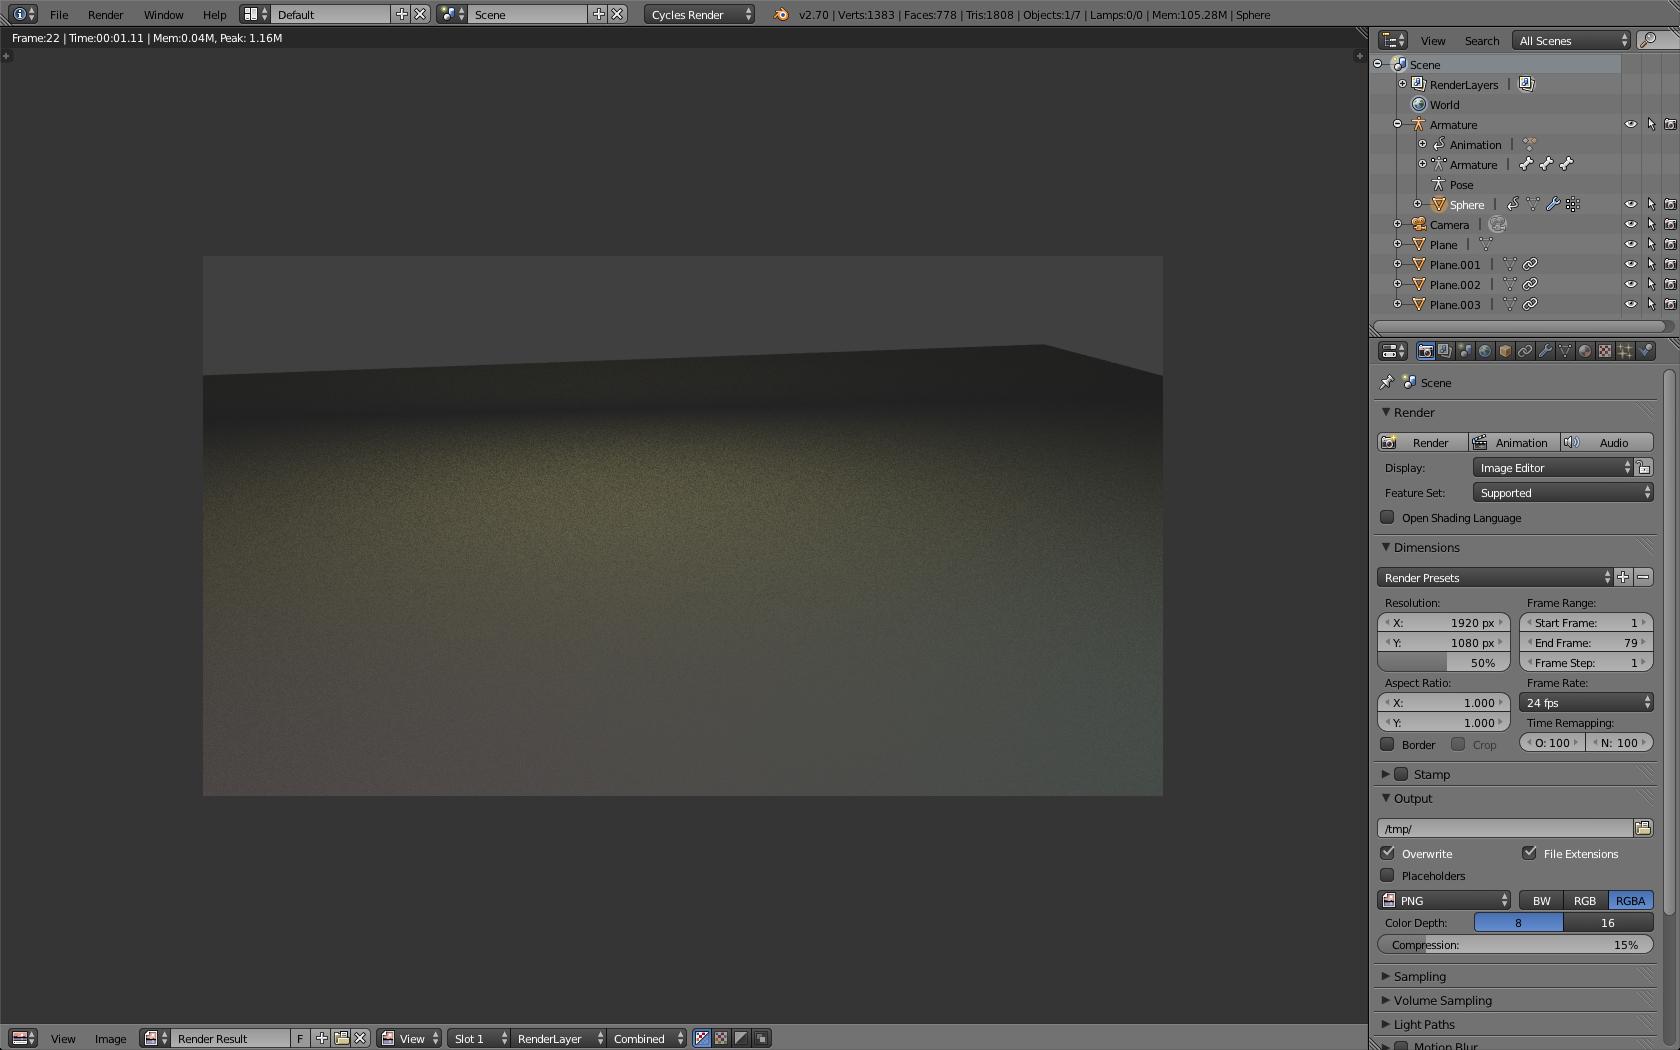
Task: Click the Render button in Render panel
Action: click(x=1422, y=442)
